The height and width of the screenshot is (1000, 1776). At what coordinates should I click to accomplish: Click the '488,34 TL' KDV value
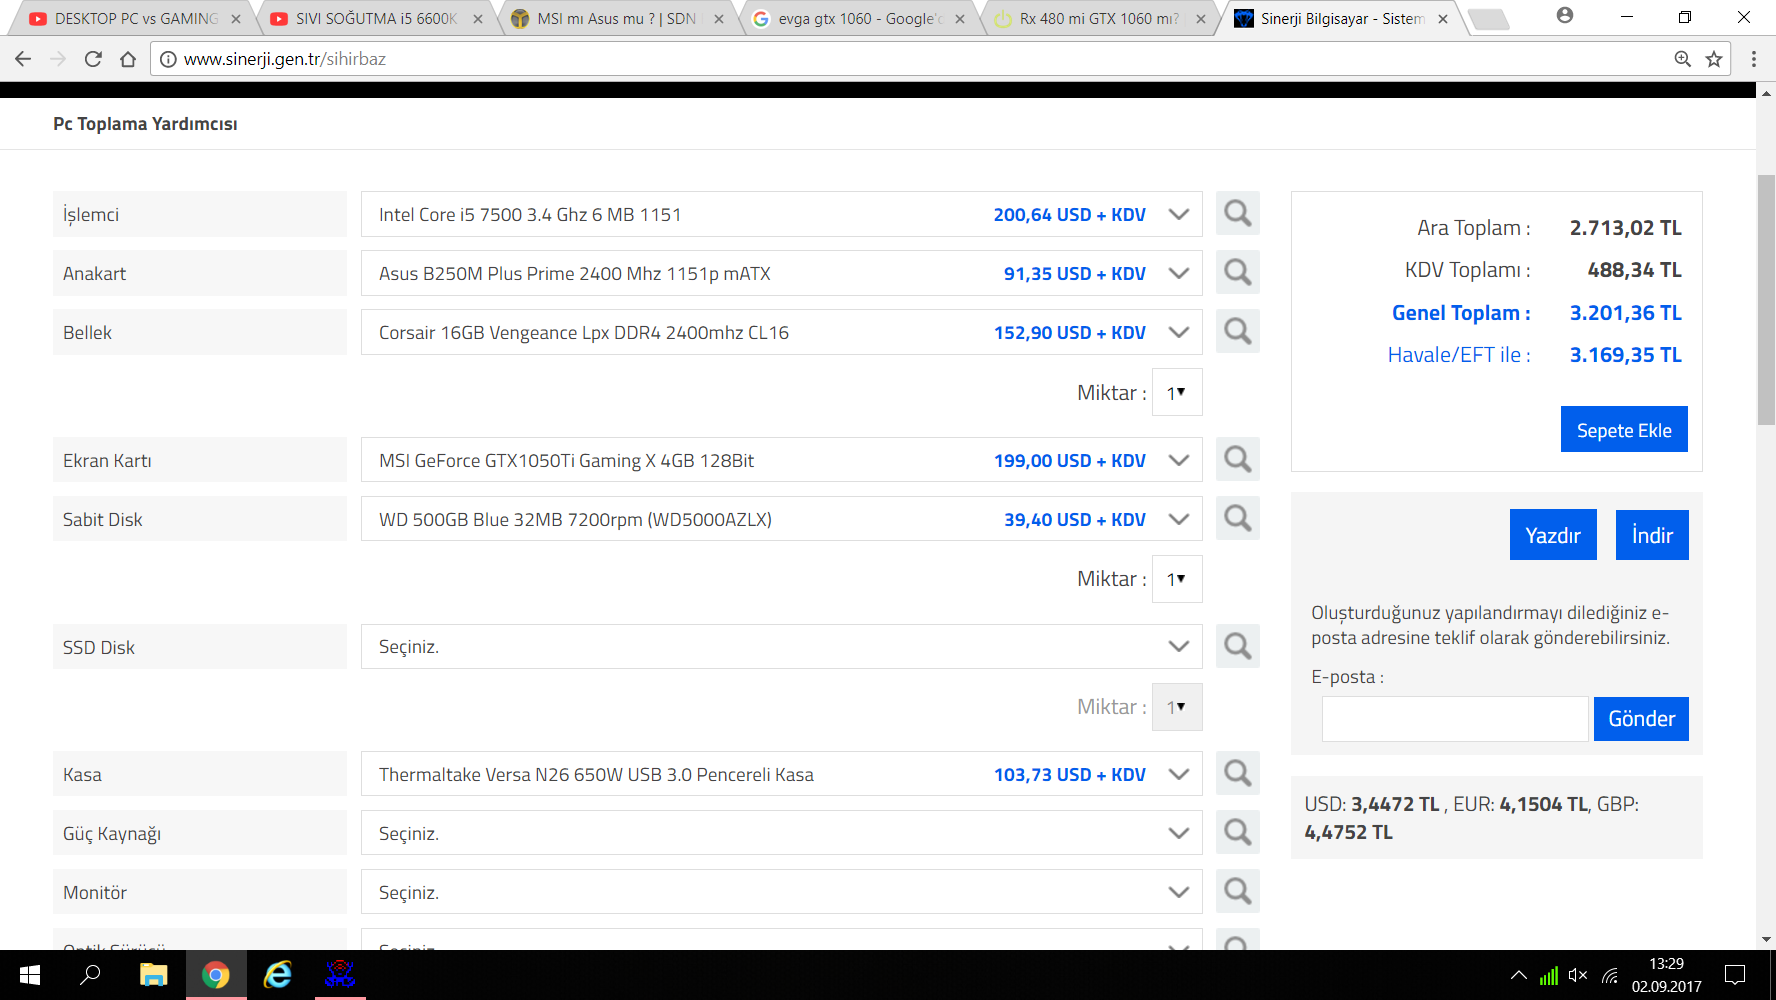[1635, 270]
